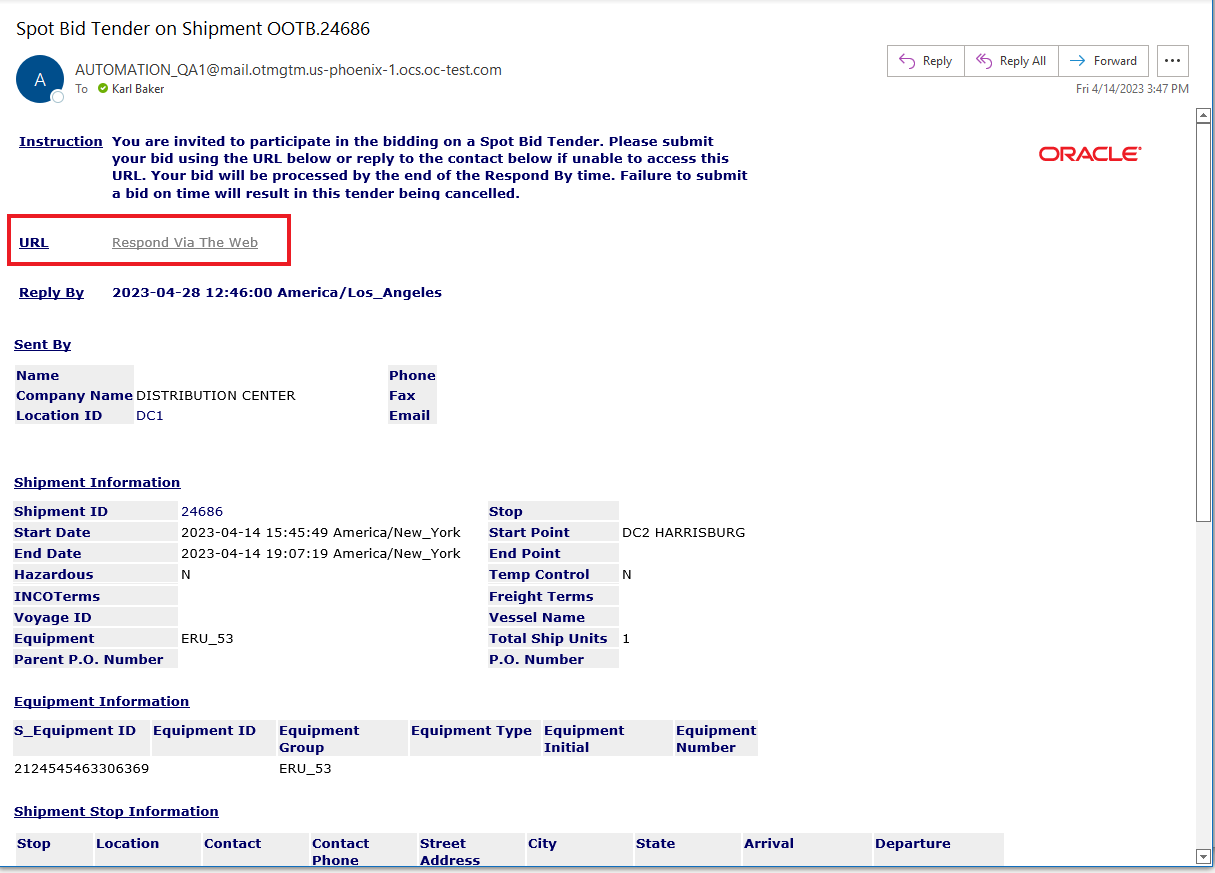Select Start Date value 2023-04-14 15:45:49
The height and width of the screenshot is (873, 1215).
pos(321,532)
